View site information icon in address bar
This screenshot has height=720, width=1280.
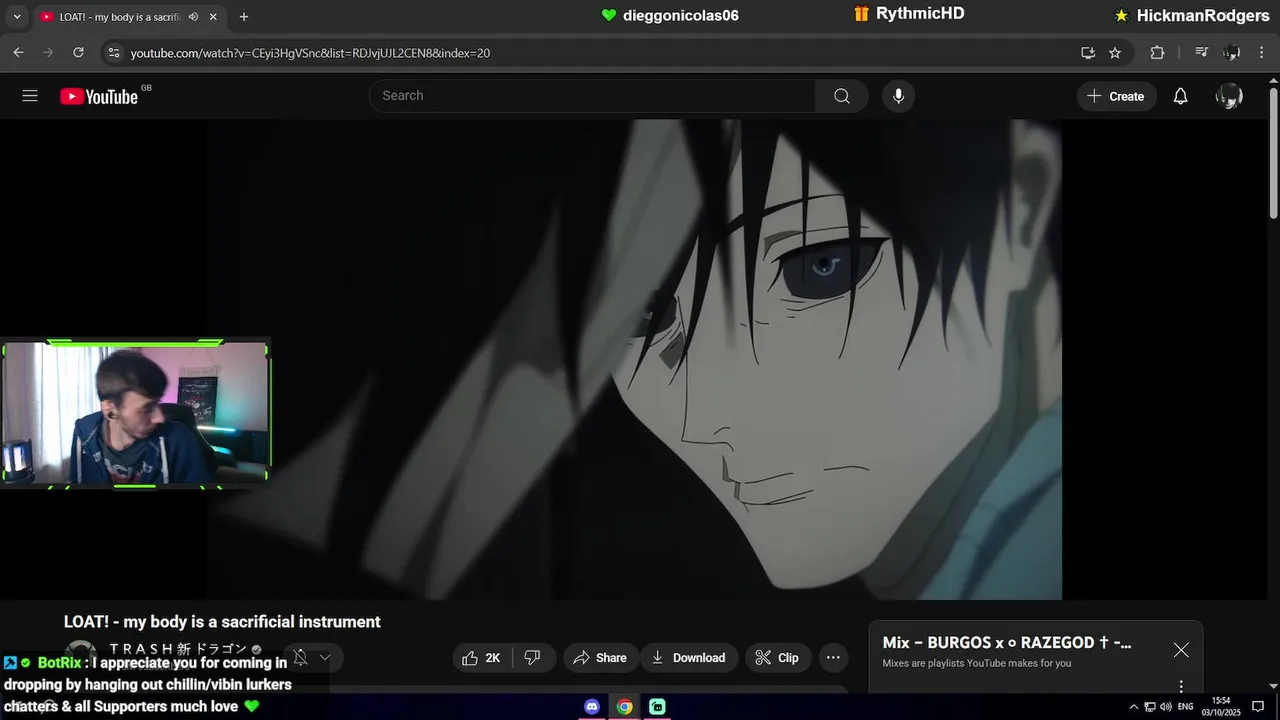pos(113,53)
